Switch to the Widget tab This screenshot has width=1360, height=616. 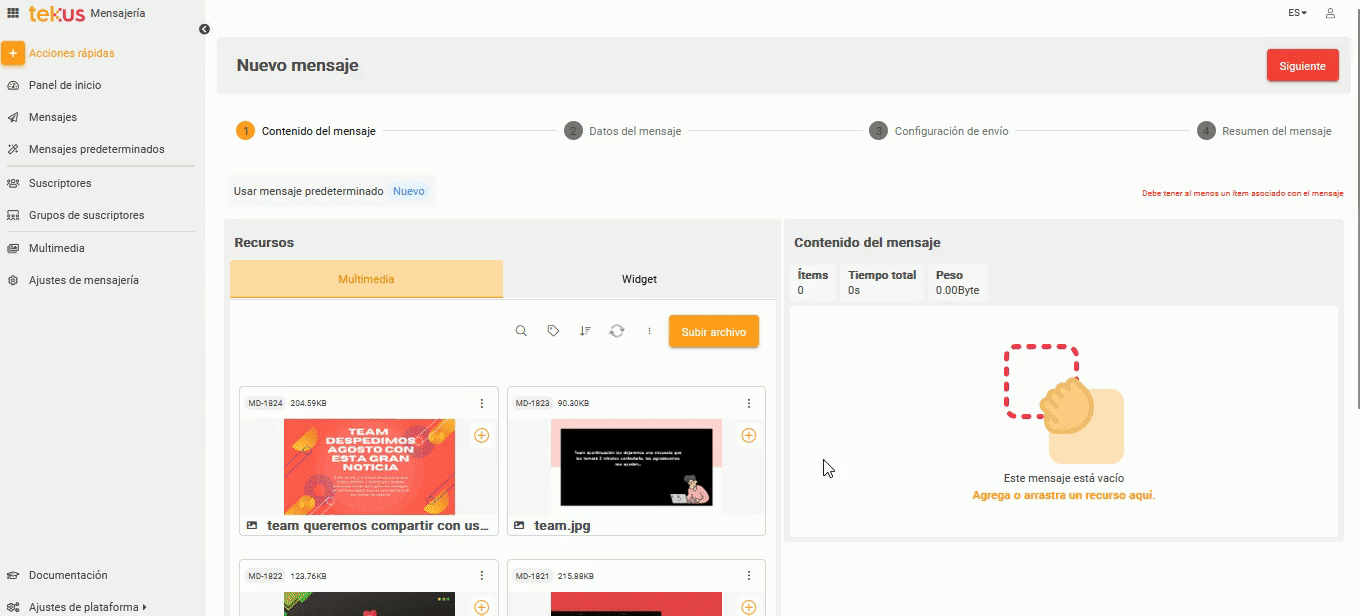(x=639, y=280)
